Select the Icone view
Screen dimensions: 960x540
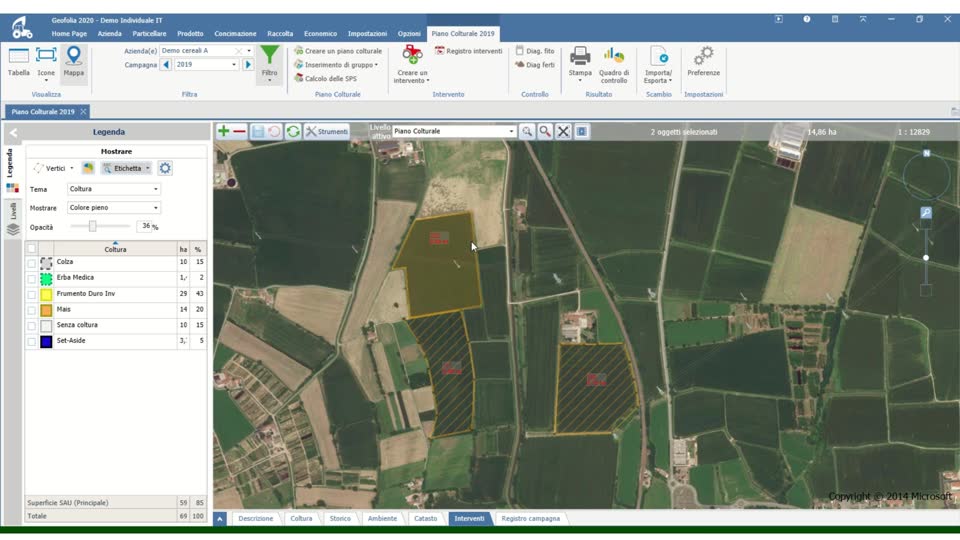46,62
